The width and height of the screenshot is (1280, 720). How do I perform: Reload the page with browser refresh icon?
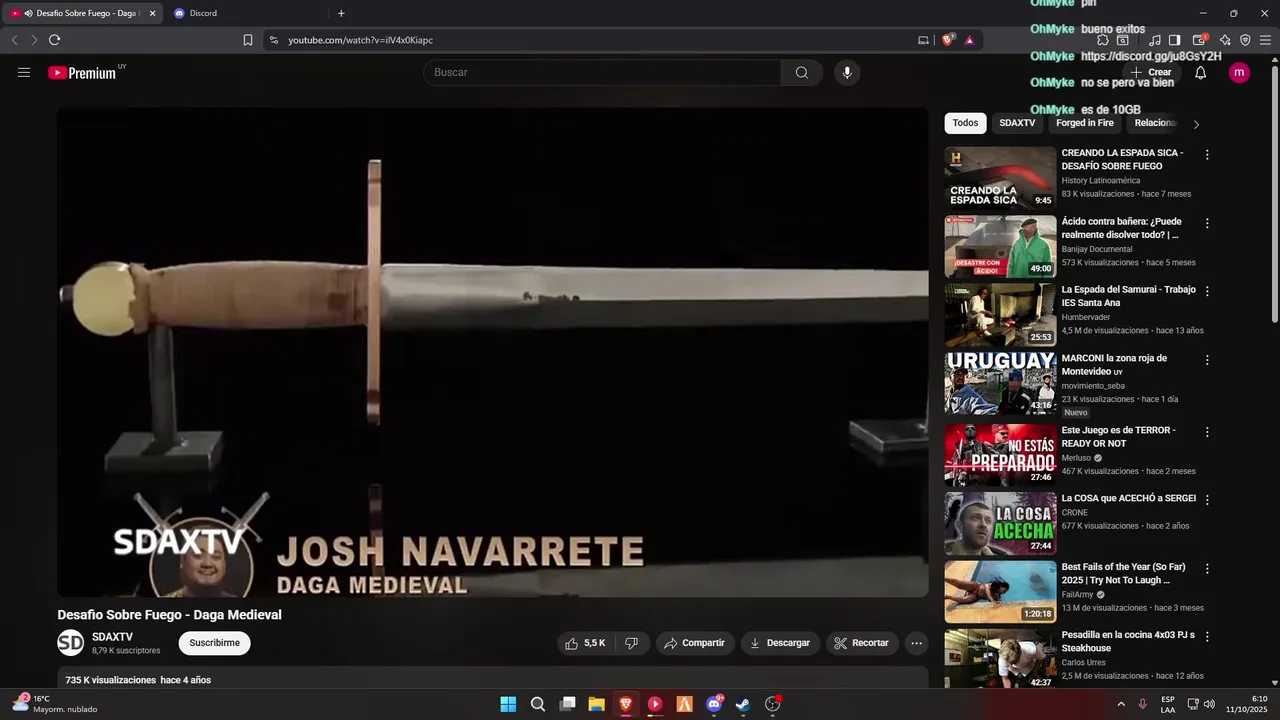pos(54,40)
